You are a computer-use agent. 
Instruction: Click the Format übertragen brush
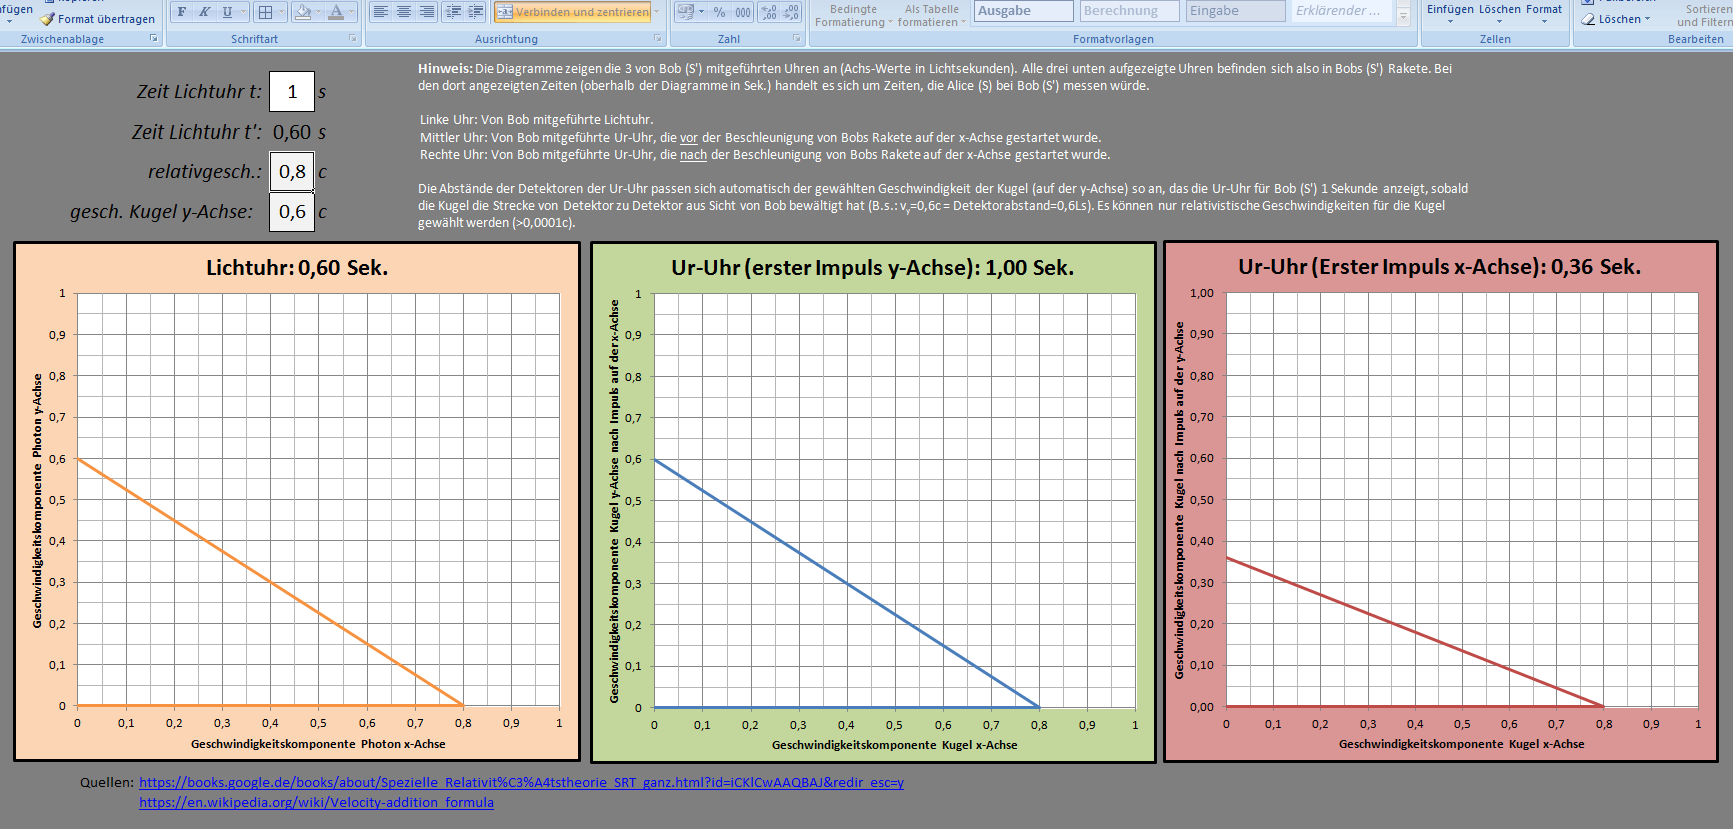coord(98,19)
